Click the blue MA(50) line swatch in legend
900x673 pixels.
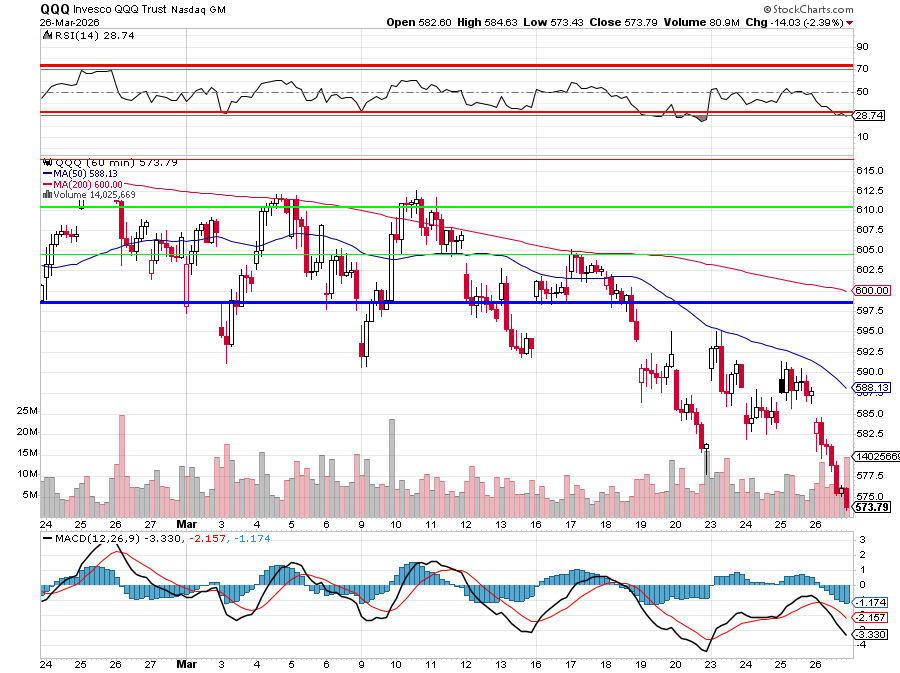(47, 173)
